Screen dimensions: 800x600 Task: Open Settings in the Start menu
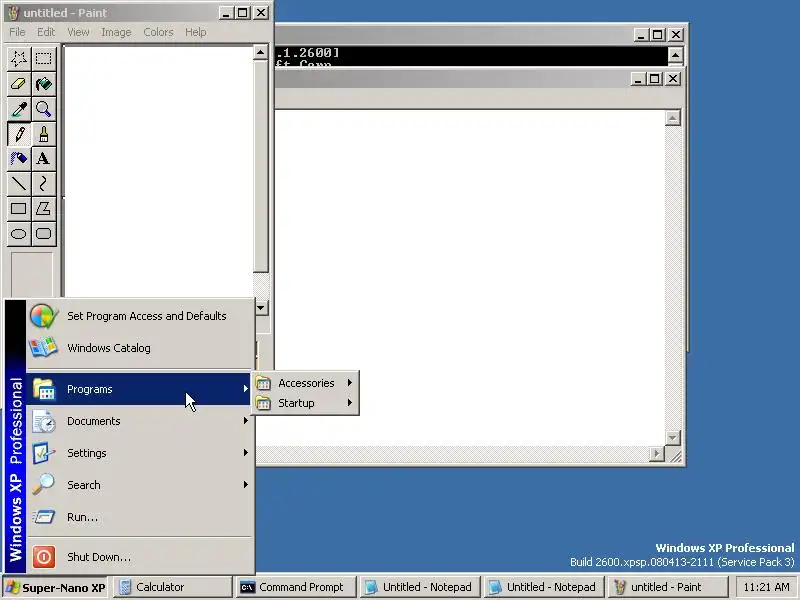tap(139, 453)
